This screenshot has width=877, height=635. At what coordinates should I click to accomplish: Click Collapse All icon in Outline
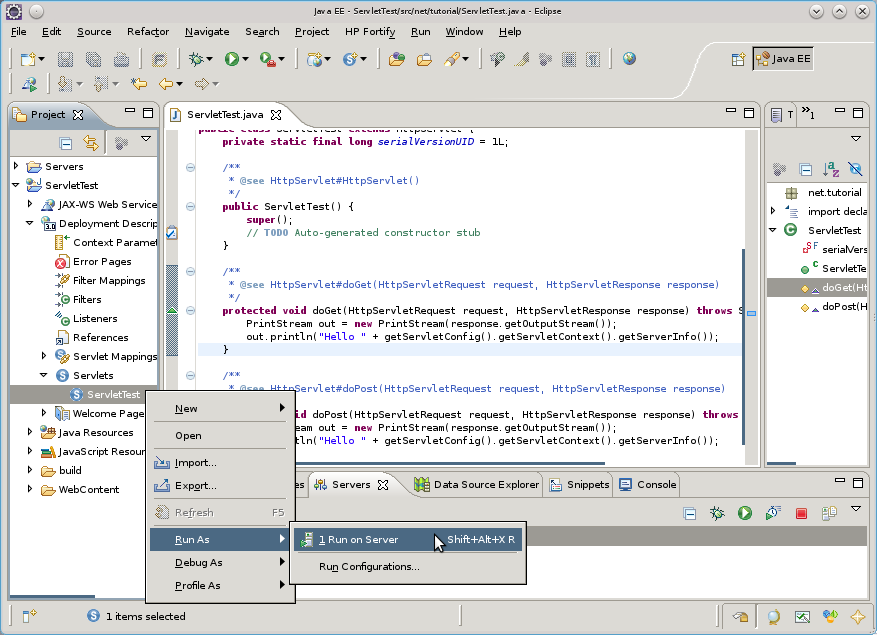[805, 169]
